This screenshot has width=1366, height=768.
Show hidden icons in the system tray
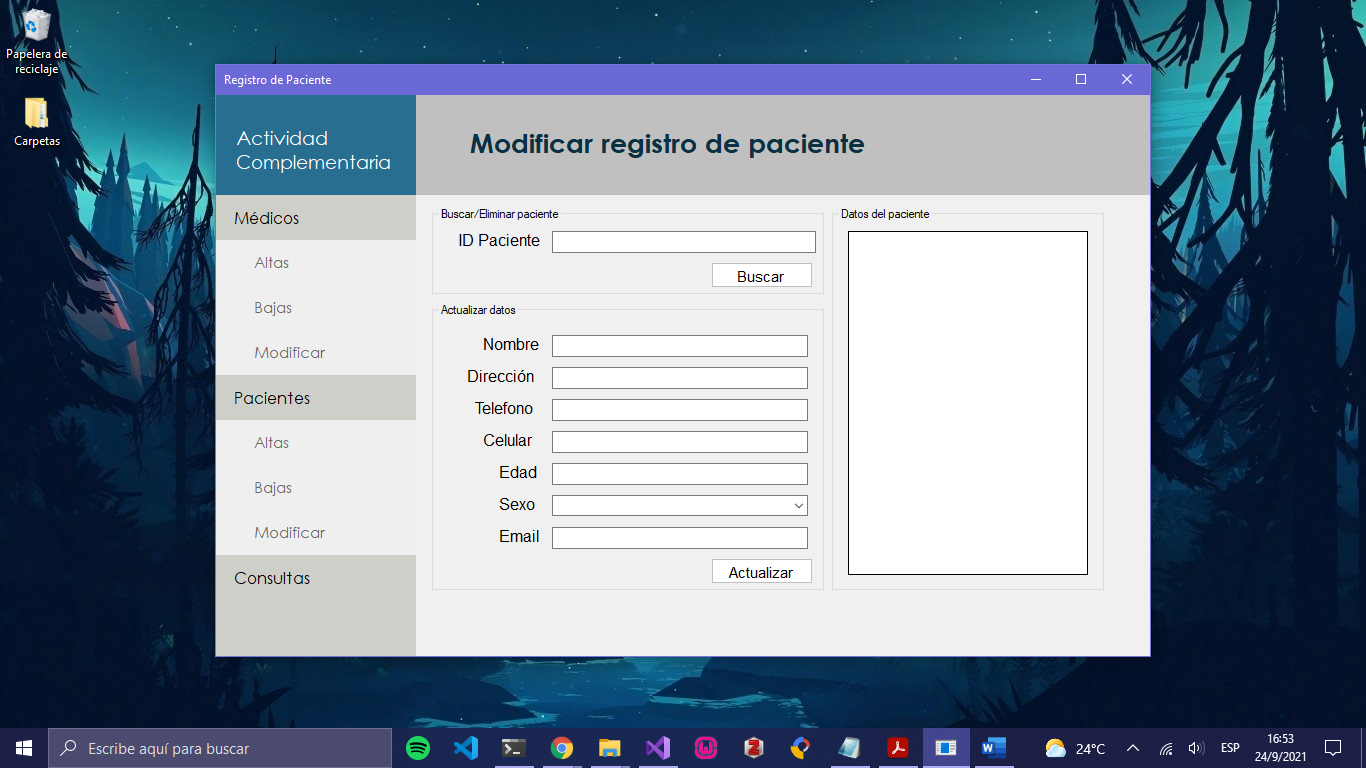[x=1133, y=747]
